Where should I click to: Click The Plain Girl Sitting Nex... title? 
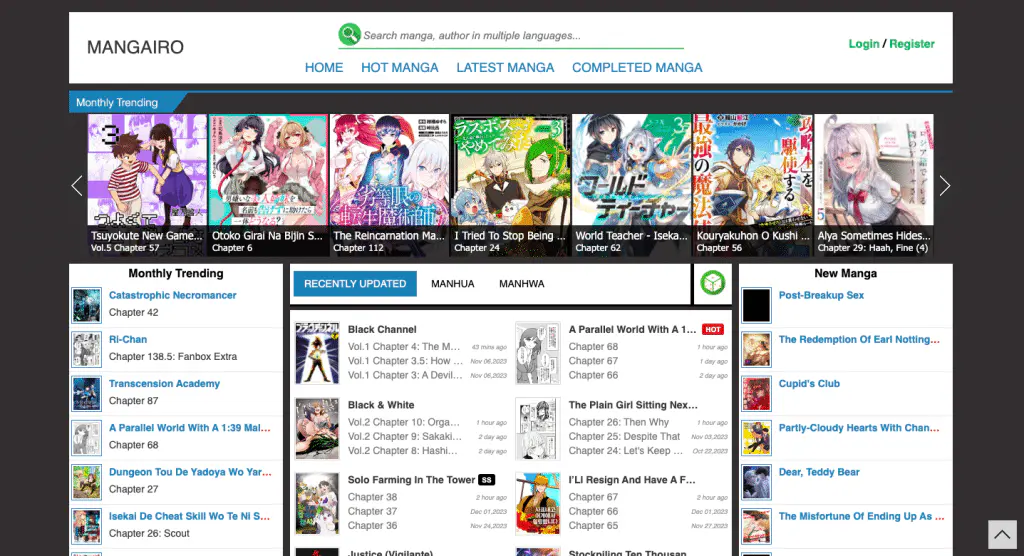(633, 405)
